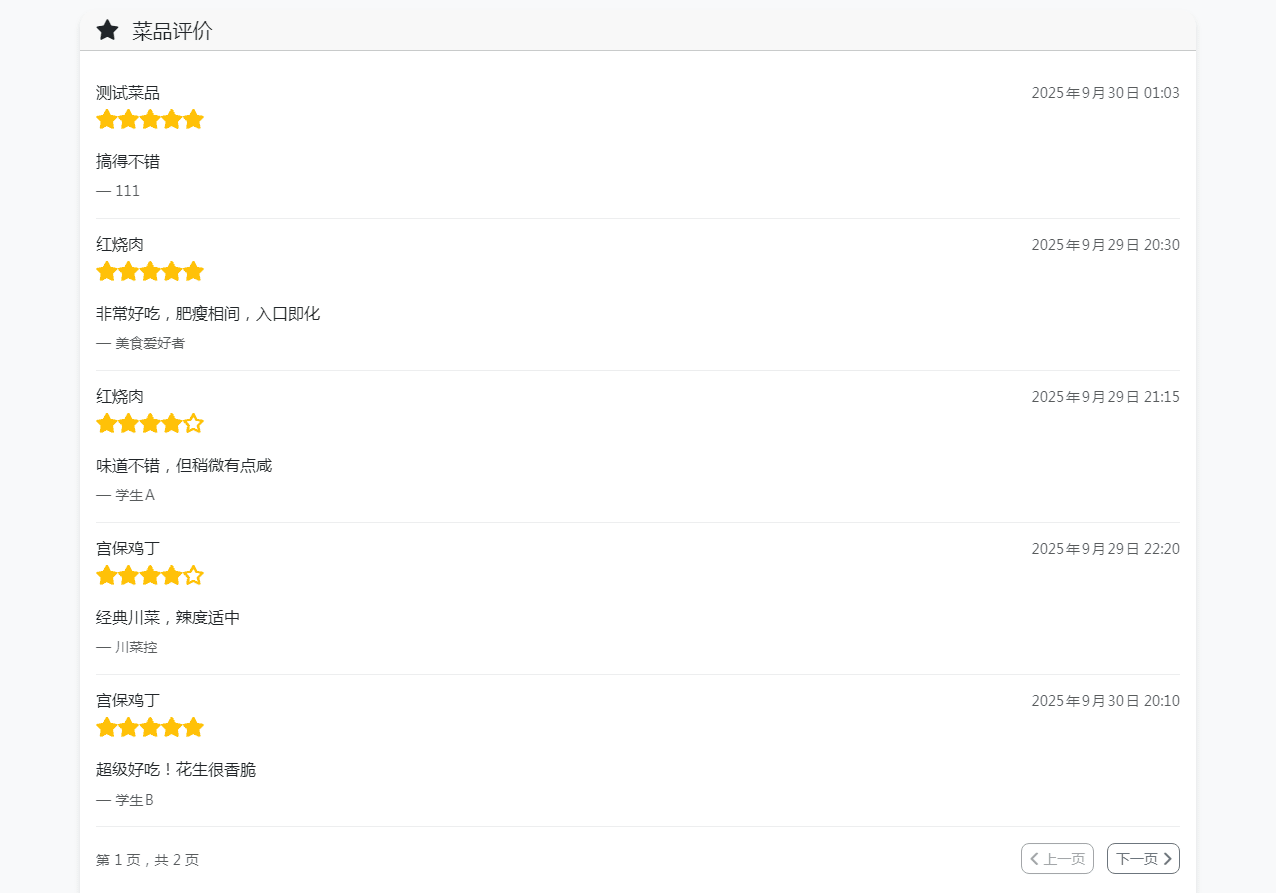
Task: Click the fifth star in 学生B's review
Action: (x=194, y=728)
